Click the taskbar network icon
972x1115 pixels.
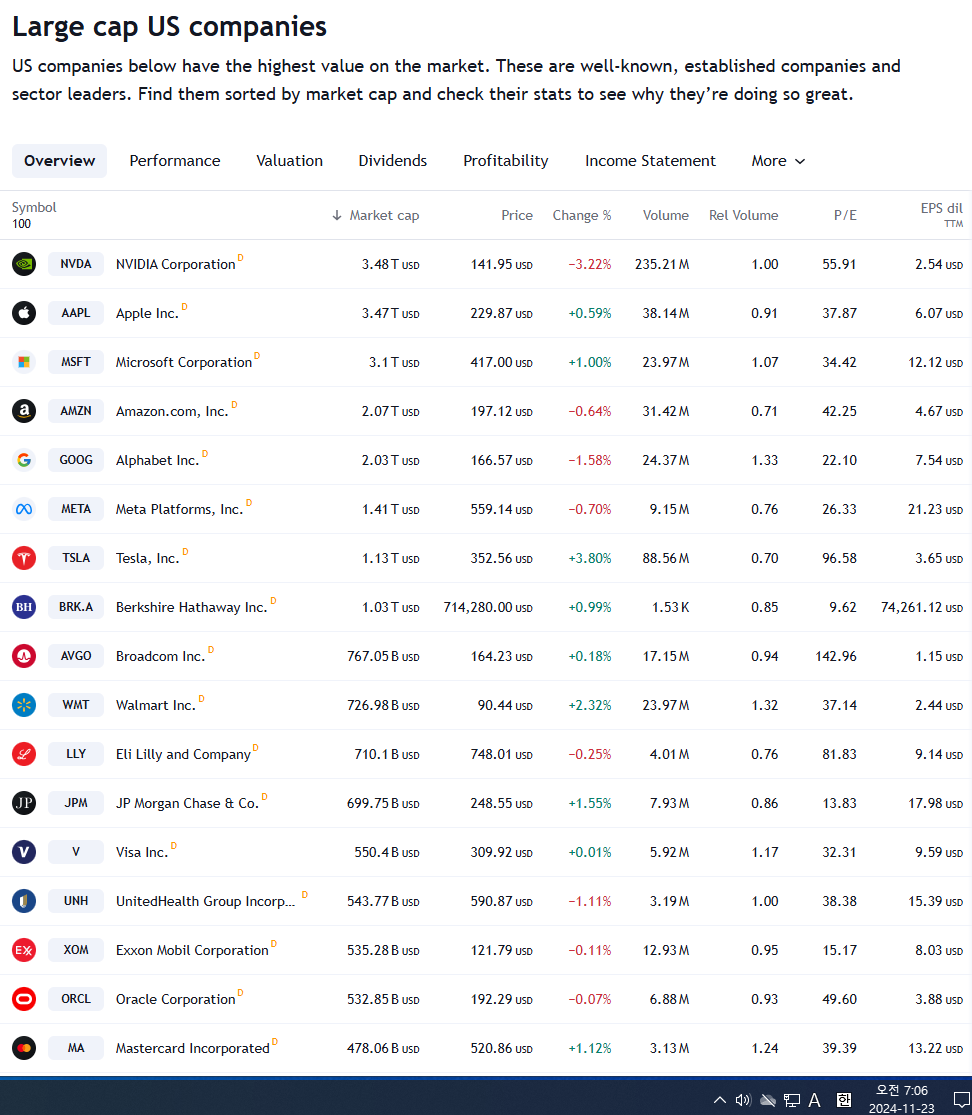[791, 1100]
